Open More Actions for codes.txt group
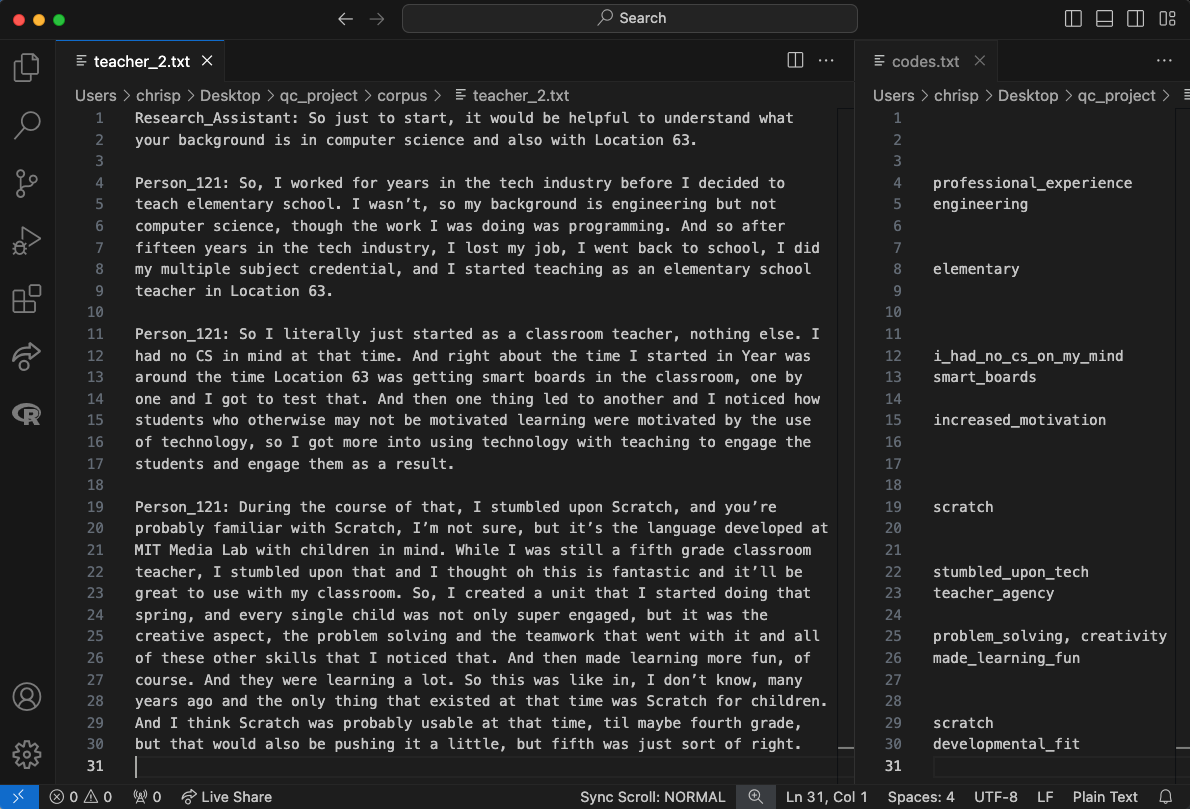 pyautogui.click(x=1164, y=61)
